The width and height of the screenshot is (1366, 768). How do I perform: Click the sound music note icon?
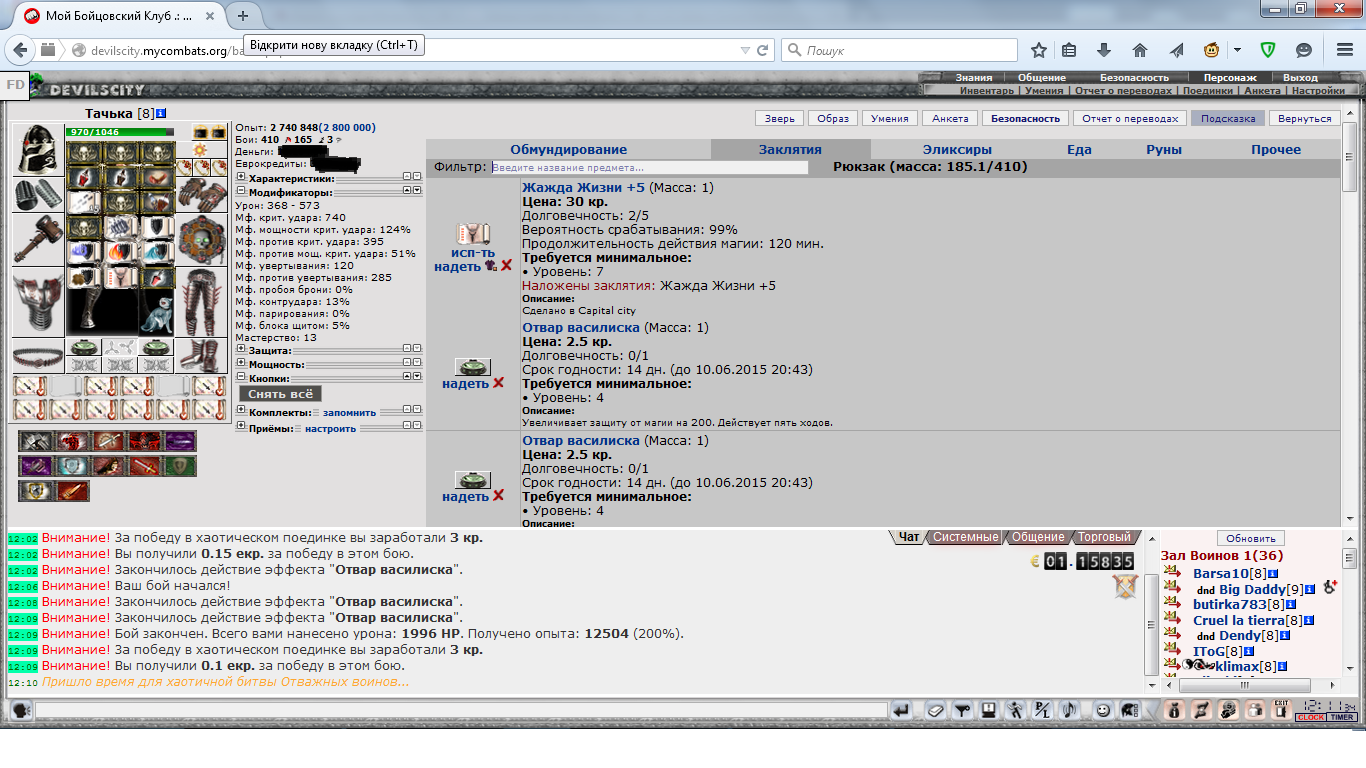1068,710
